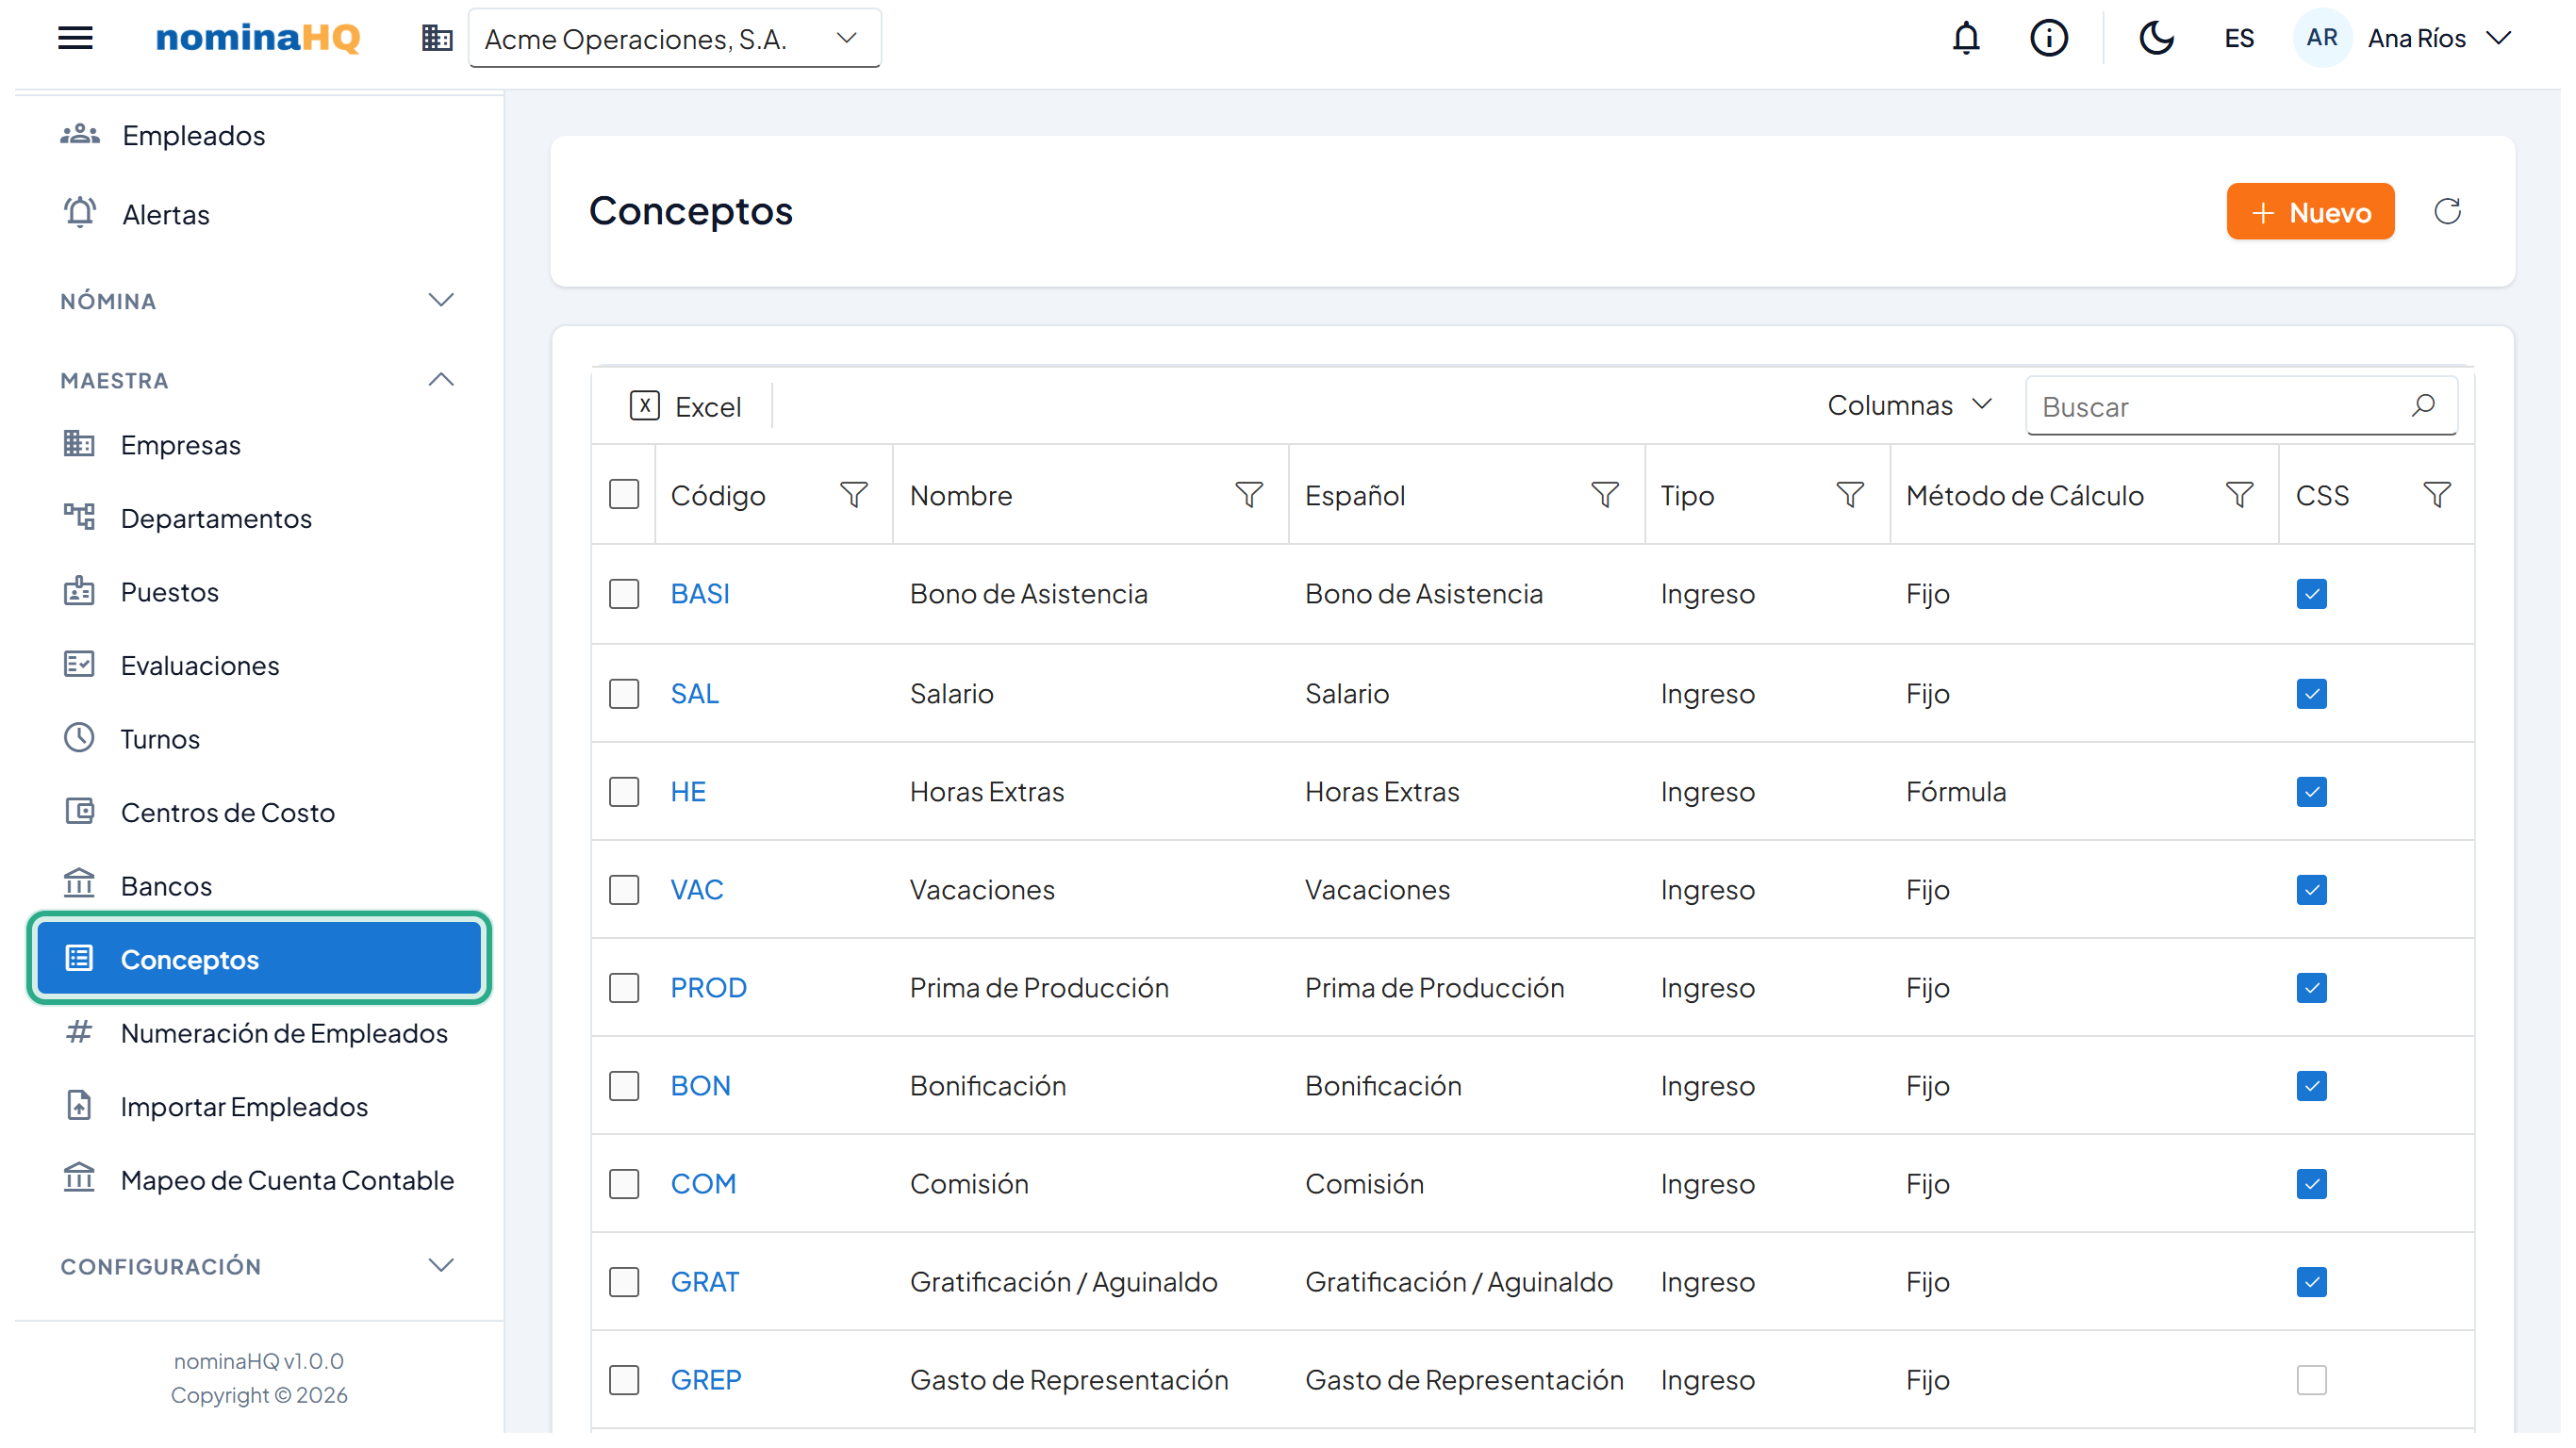Select all rows with header checkbox
Image resolution: width=2576 pixels, height=1448 pixels.
(x=624, y=494)
